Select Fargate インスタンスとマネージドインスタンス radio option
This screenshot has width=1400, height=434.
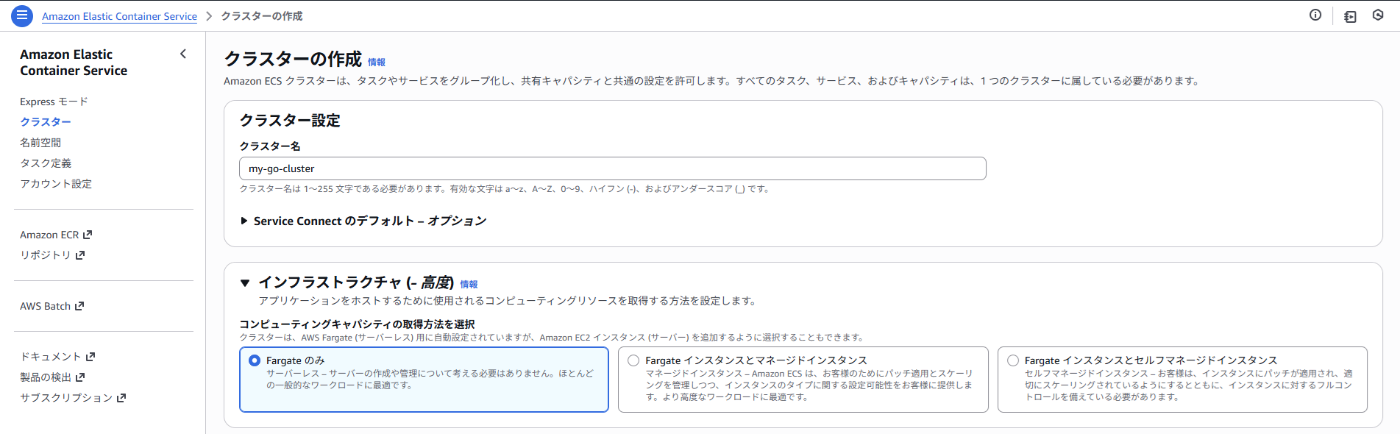pos(633,360)
